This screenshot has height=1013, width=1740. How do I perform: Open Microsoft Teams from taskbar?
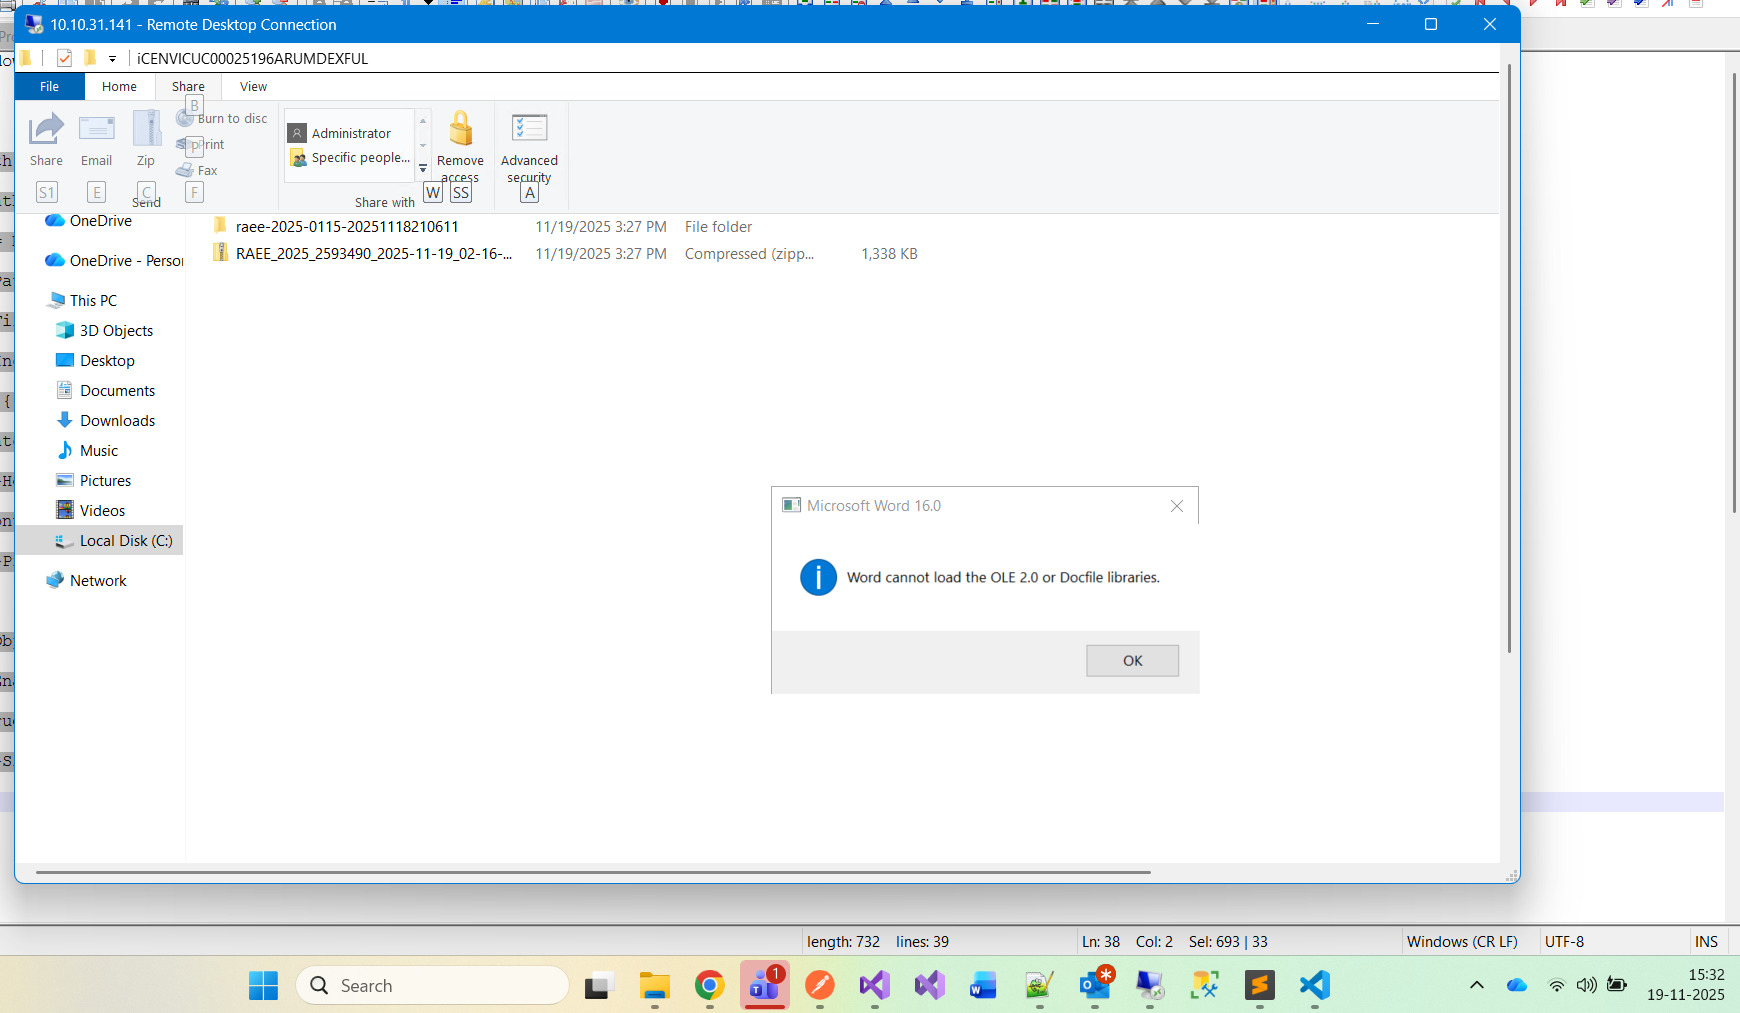point(765,986)
